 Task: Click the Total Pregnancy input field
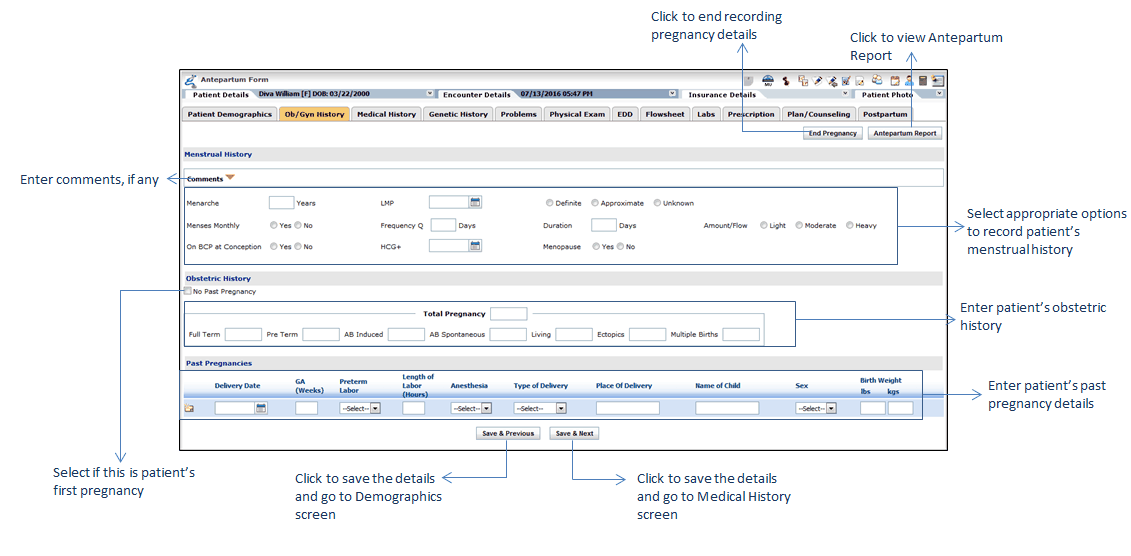pos(508,314)
